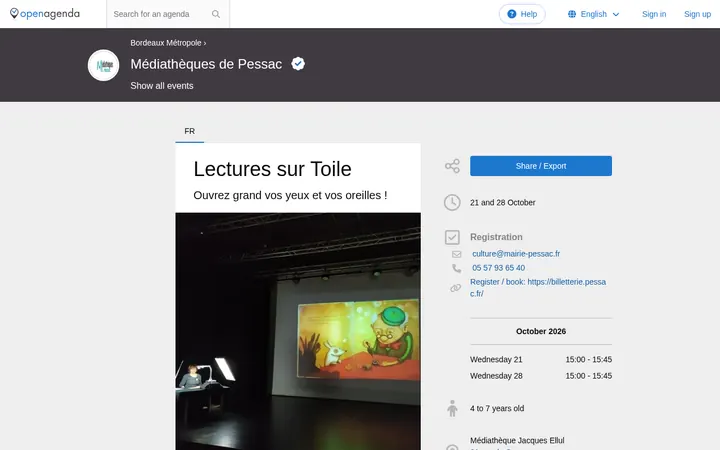
Task: Click the '4 to 7 years old' text
Action: [x=497, y=409]
